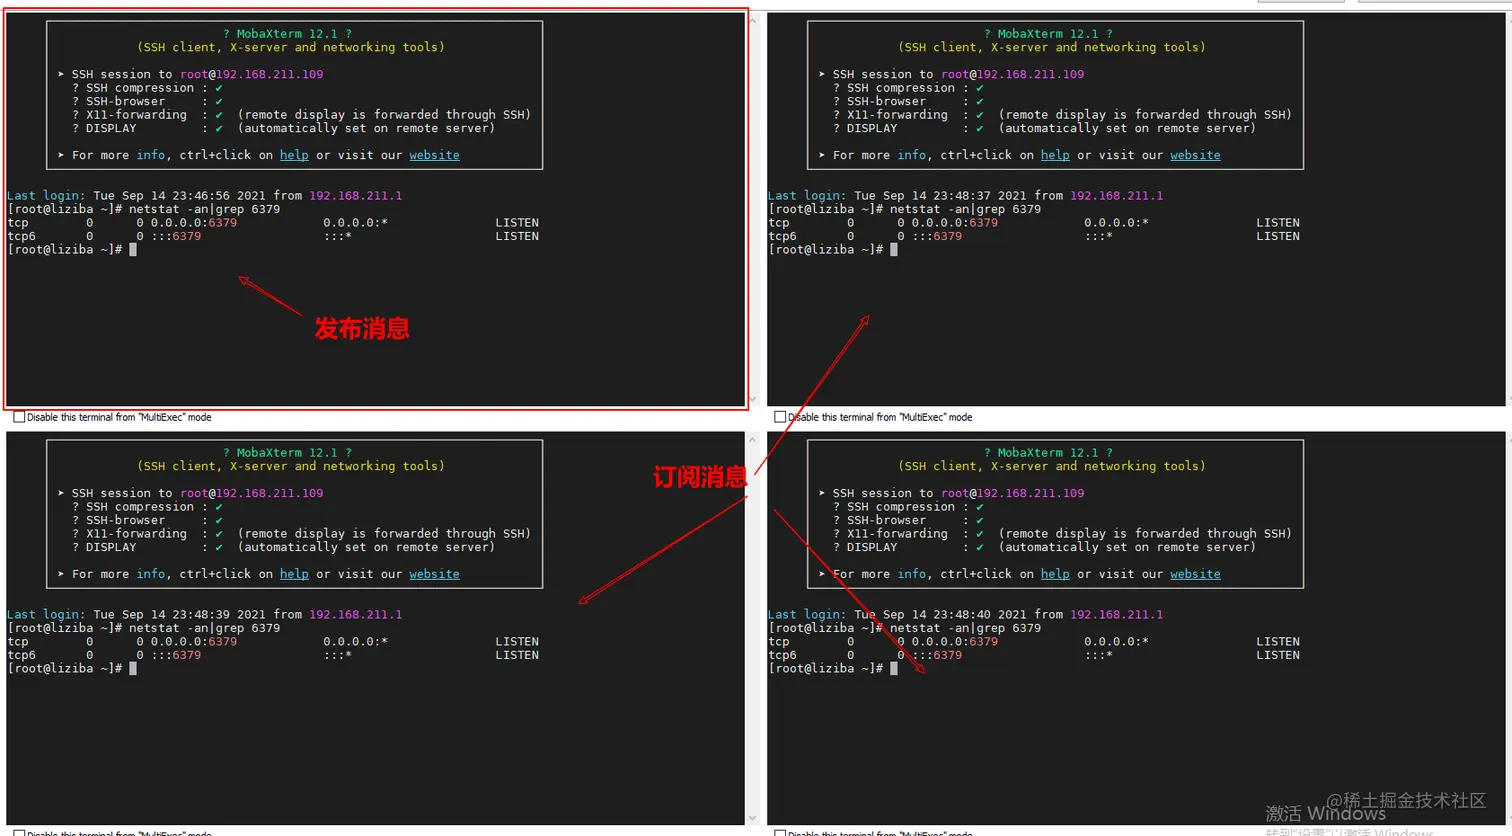Focus the prompt cursor in top-left terminal

pos(133,250)
